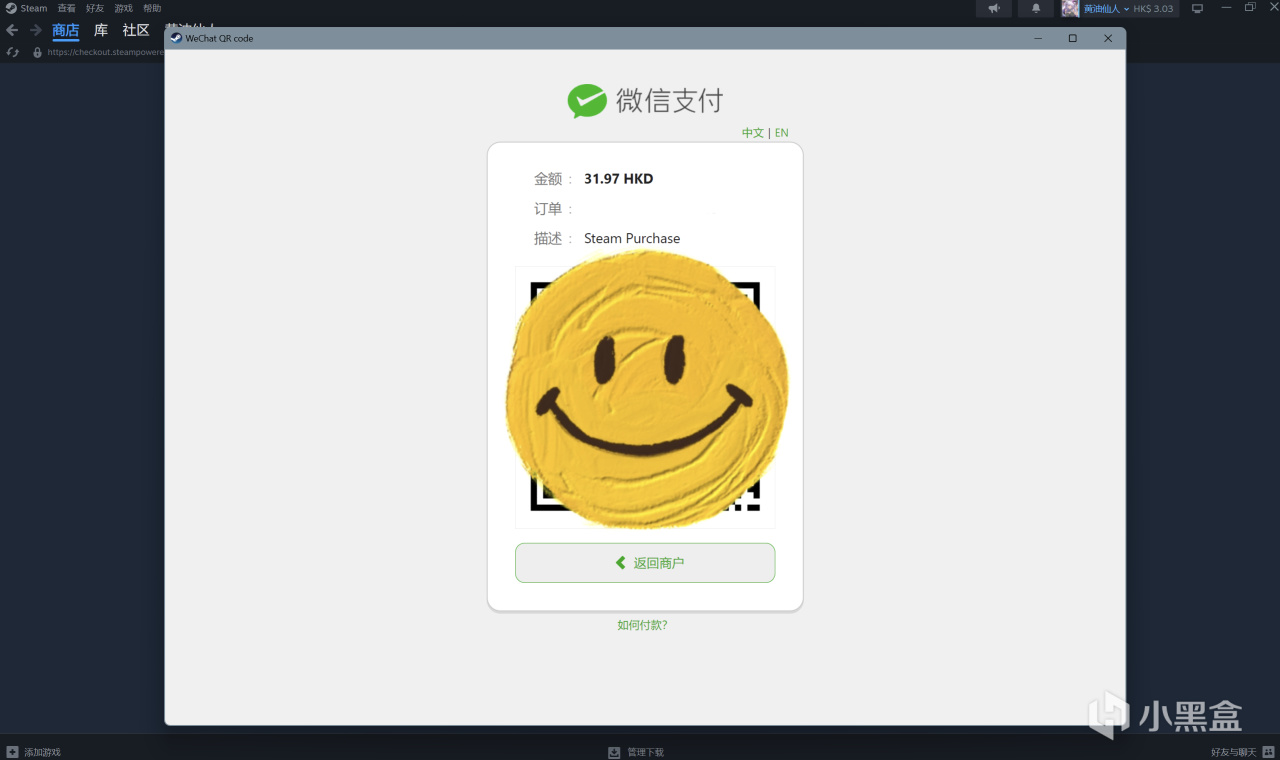1280x760 pixels.
Task: Enter Big Picture mode via monitor icon
Action: (1197, 8)
